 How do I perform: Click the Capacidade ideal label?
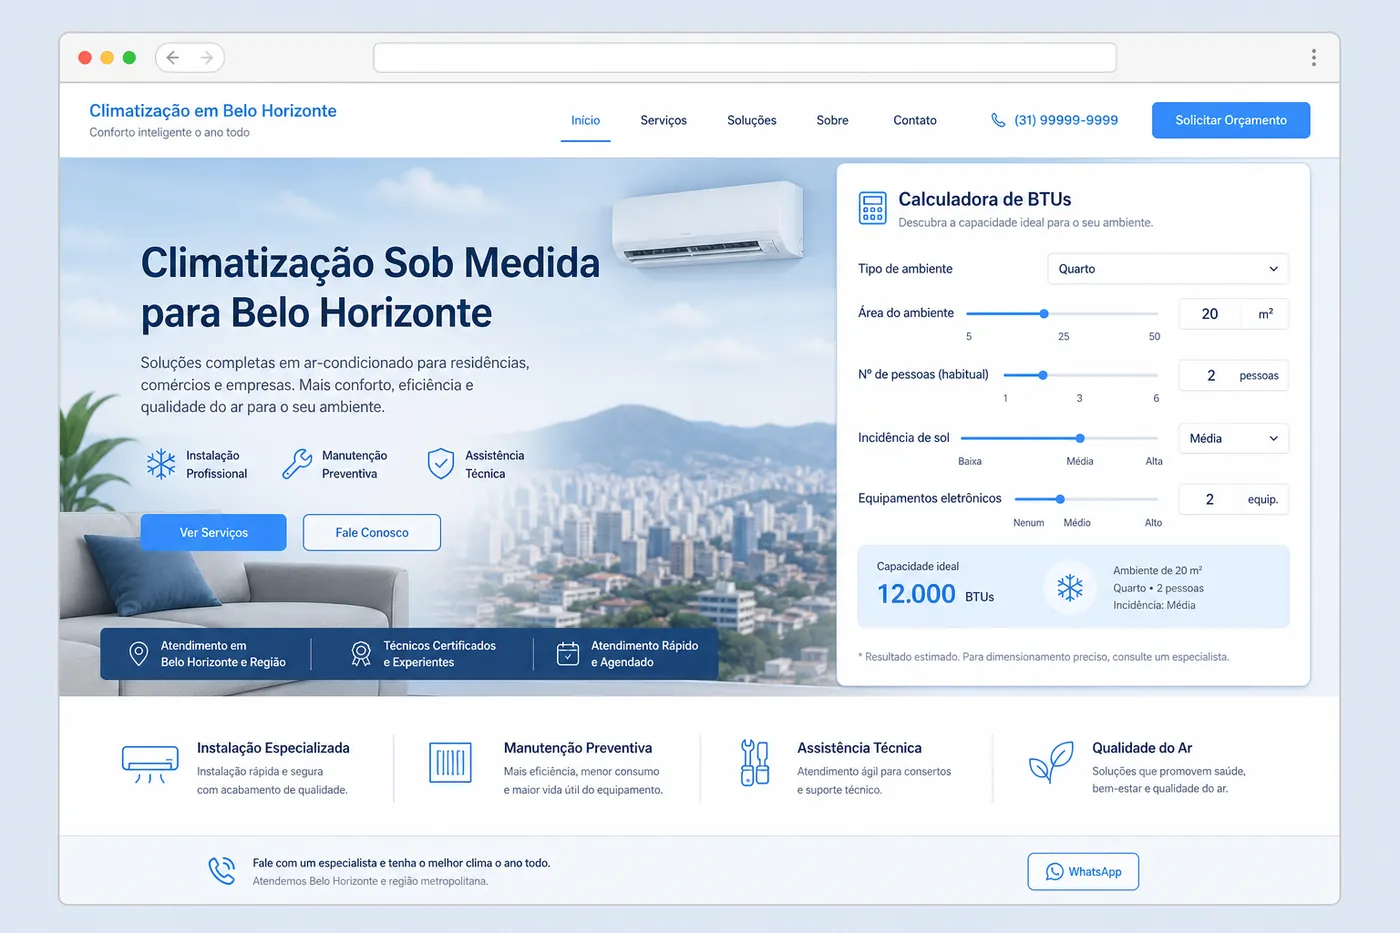point(918,566)
